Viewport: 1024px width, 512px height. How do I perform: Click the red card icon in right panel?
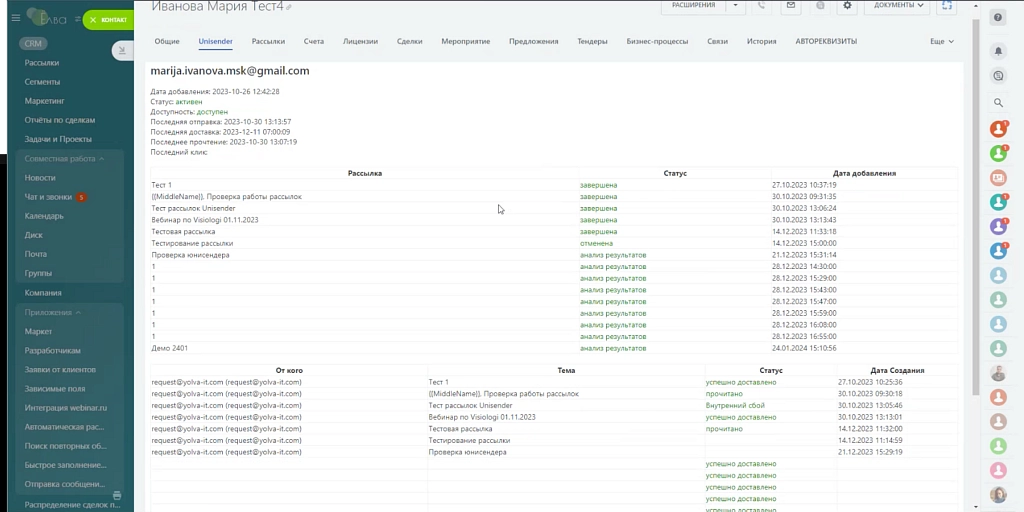(x=998, y=177)
